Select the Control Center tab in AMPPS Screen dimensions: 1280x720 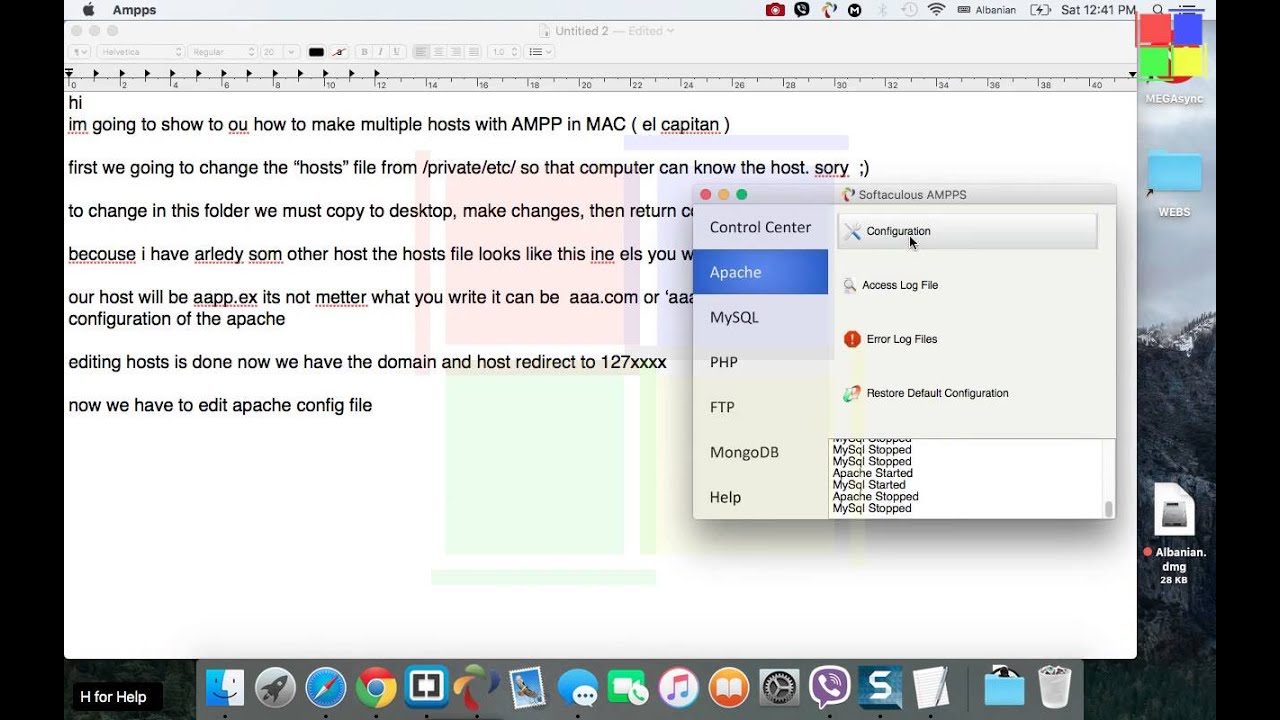760,227
